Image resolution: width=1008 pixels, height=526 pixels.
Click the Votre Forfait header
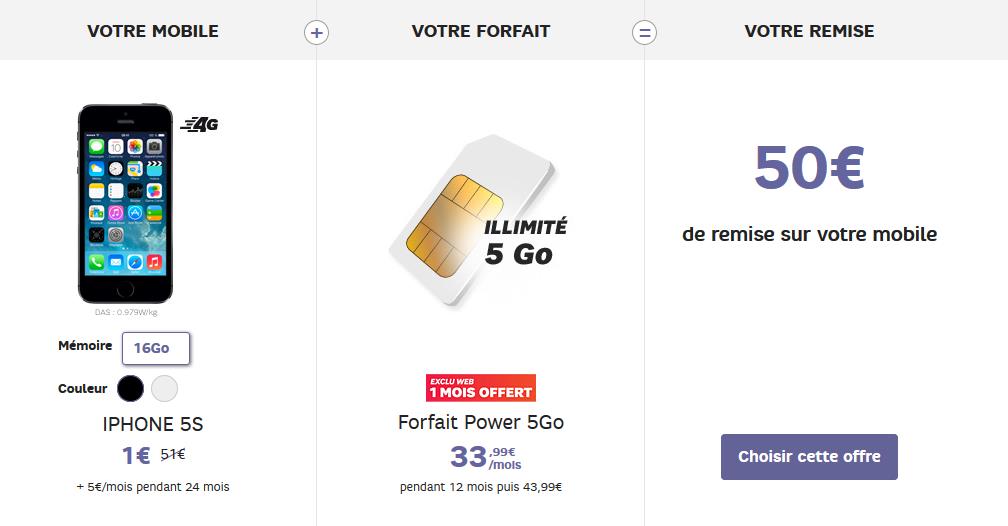coord(481,31)
